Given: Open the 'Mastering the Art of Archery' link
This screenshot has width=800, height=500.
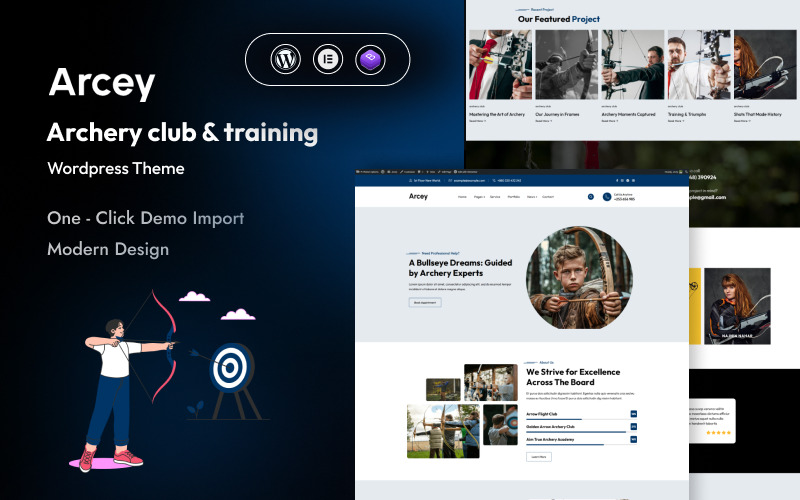Looking at the screenshot, I should 496,114.
